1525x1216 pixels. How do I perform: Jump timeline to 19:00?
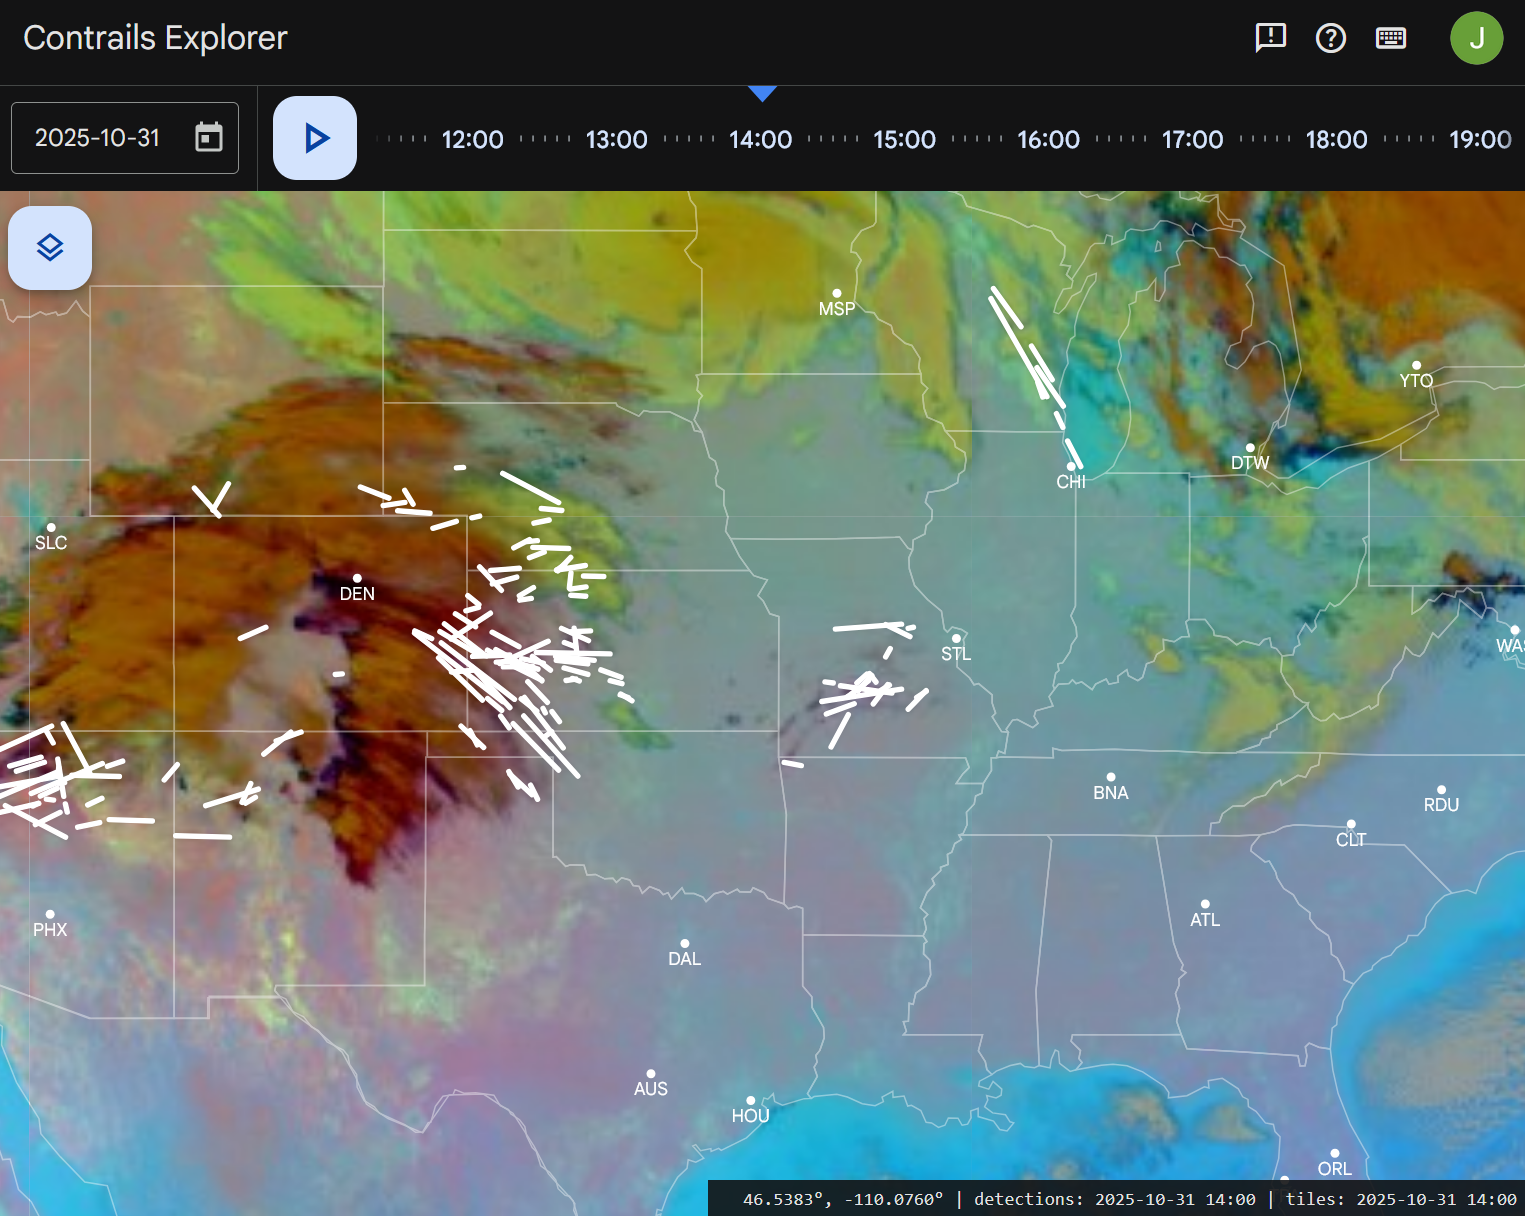pos(1480,140)
